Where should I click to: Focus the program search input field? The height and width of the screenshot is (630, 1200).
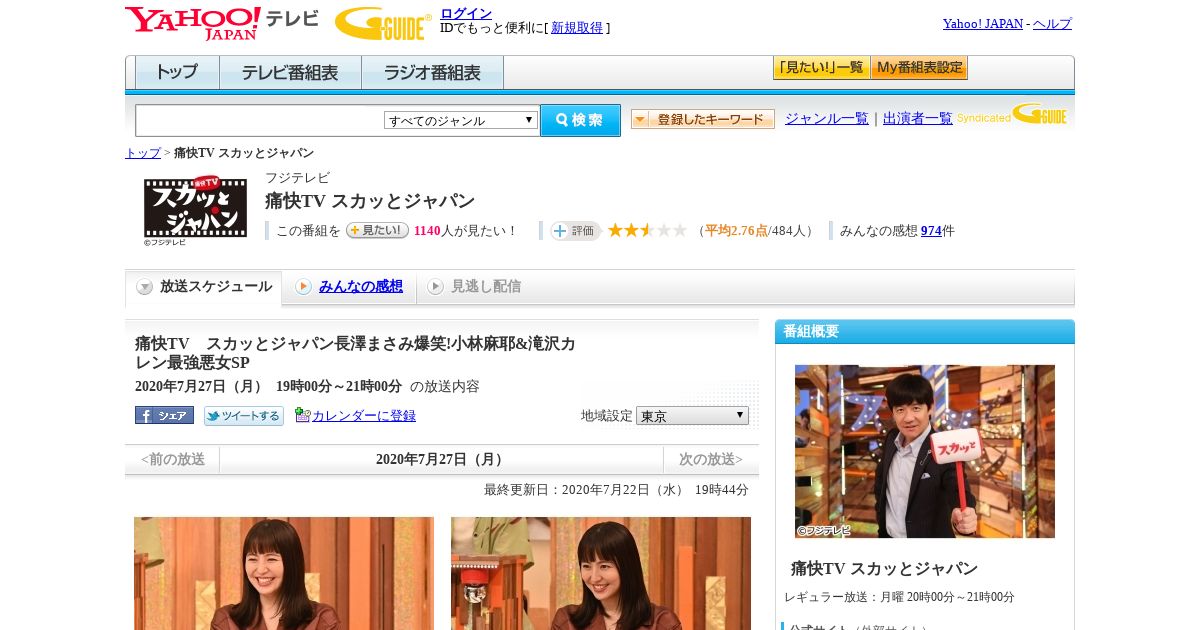[260, 120]
